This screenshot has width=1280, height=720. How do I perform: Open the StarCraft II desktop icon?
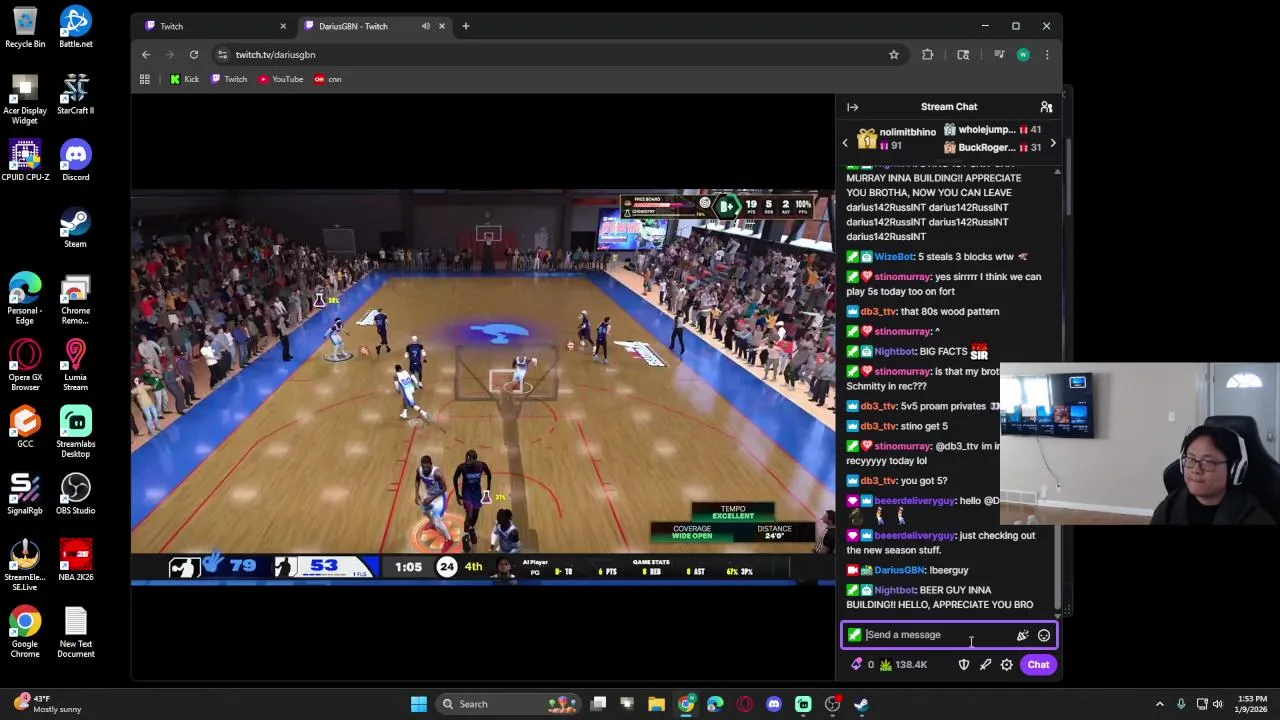[76, 94]
